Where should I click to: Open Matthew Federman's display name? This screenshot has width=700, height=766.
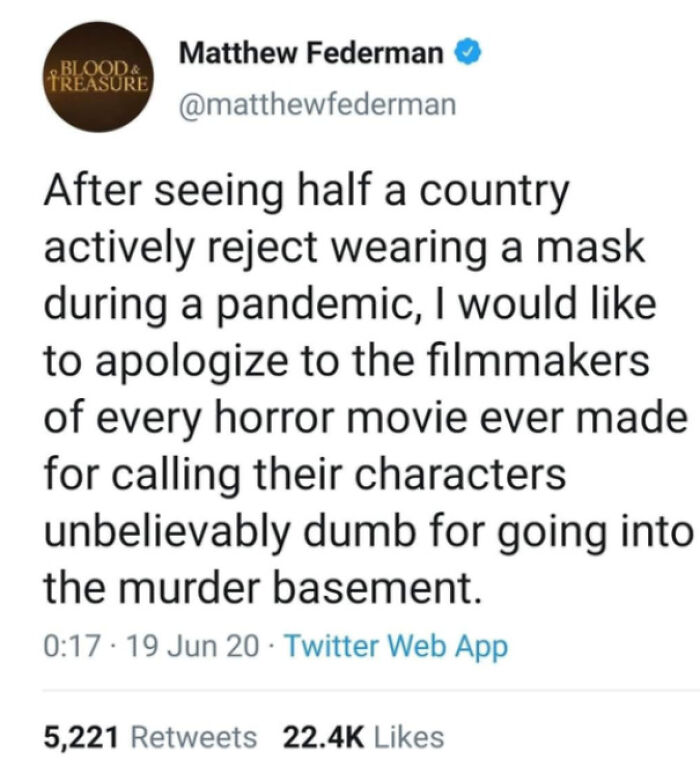coord(311,53)
